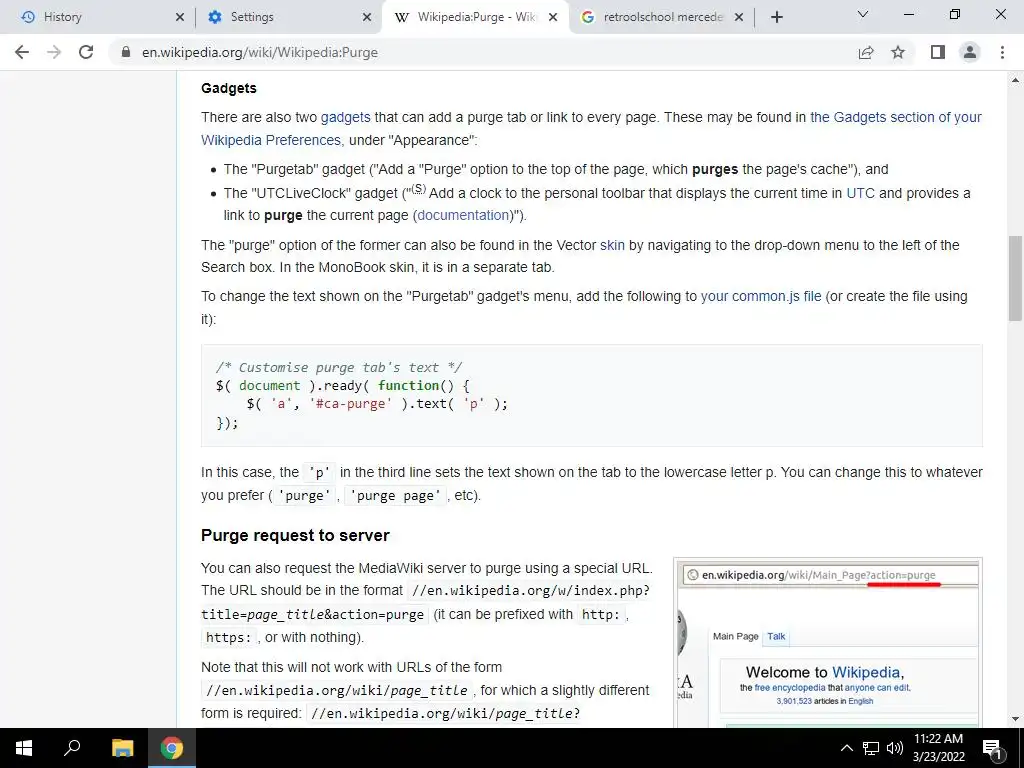Click the scrollbar up arrow
The height and width of the screenshot is (768, 1024).
(x=1015, y=80)
